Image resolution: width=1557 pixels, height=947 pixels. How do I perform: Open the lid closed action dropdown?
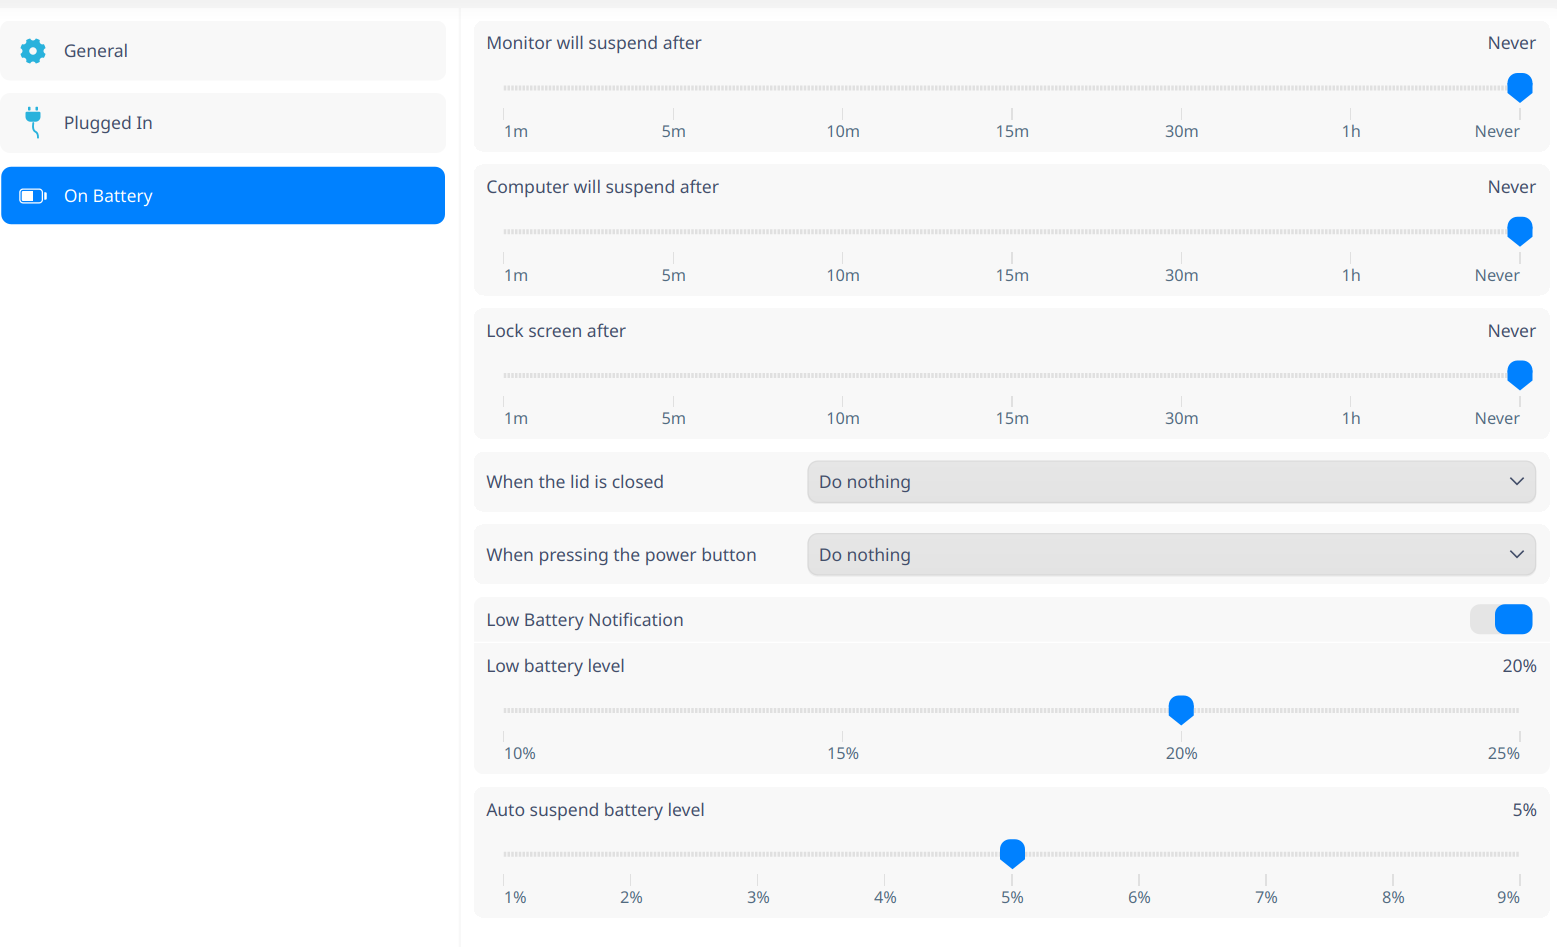(1170, 482)
